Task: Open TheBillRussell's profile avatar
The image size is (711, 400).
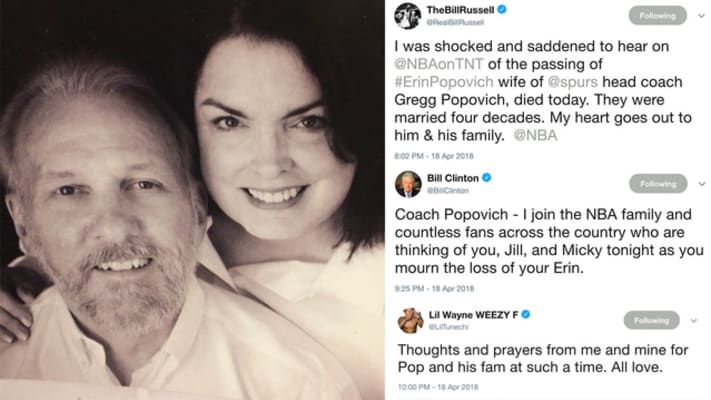Action: tap(407, 16)
